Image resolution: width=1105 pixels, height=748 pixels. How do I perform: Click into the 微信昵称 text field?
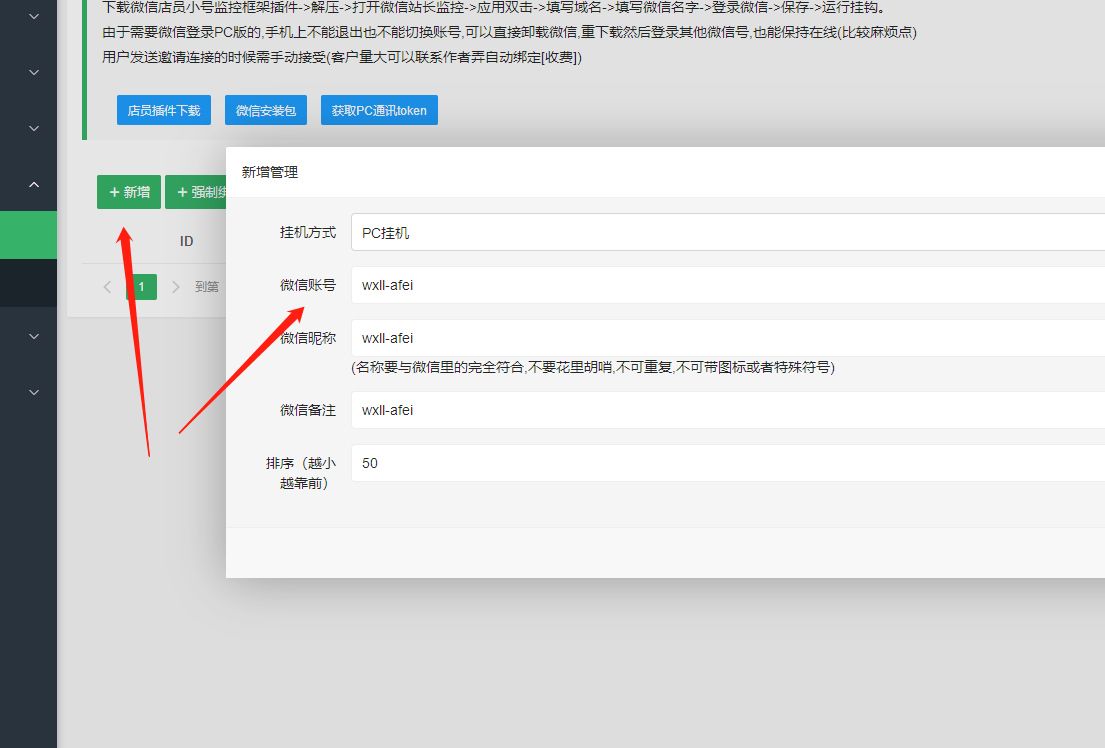tap(727, 338)
